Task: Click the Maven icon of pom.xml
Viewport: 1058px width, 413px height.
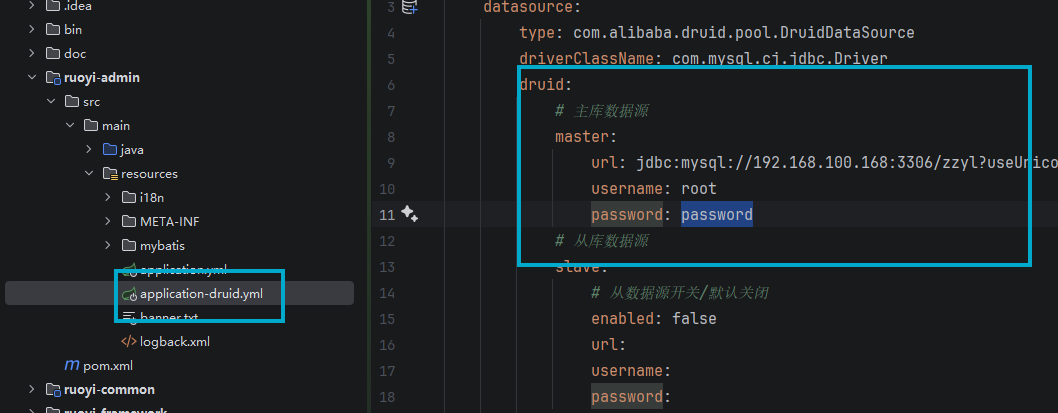Action: pyautogui.click(x=72, y=366)
